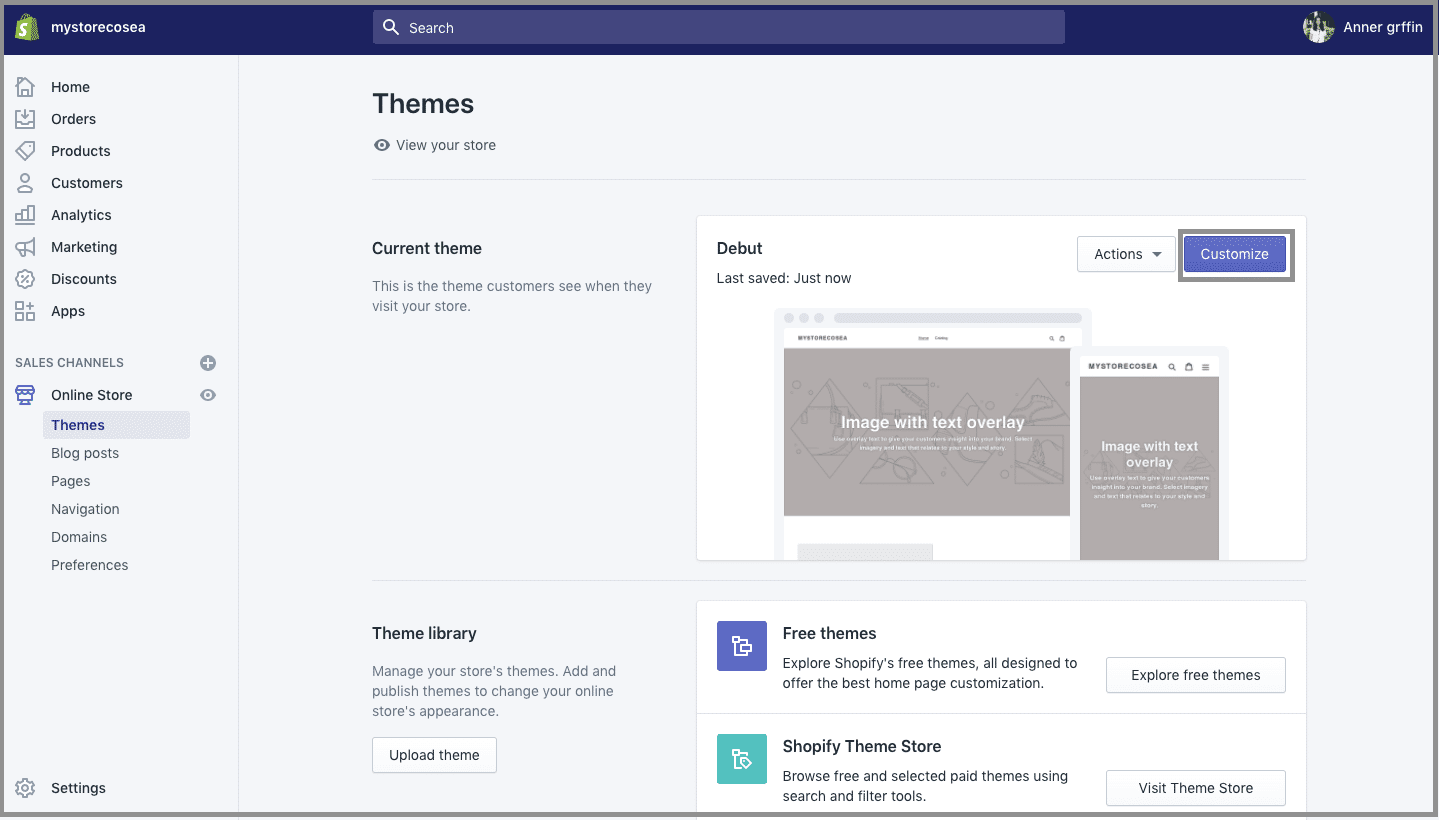
Task: Open Navigation under Online Store
Action: (85, 509)
